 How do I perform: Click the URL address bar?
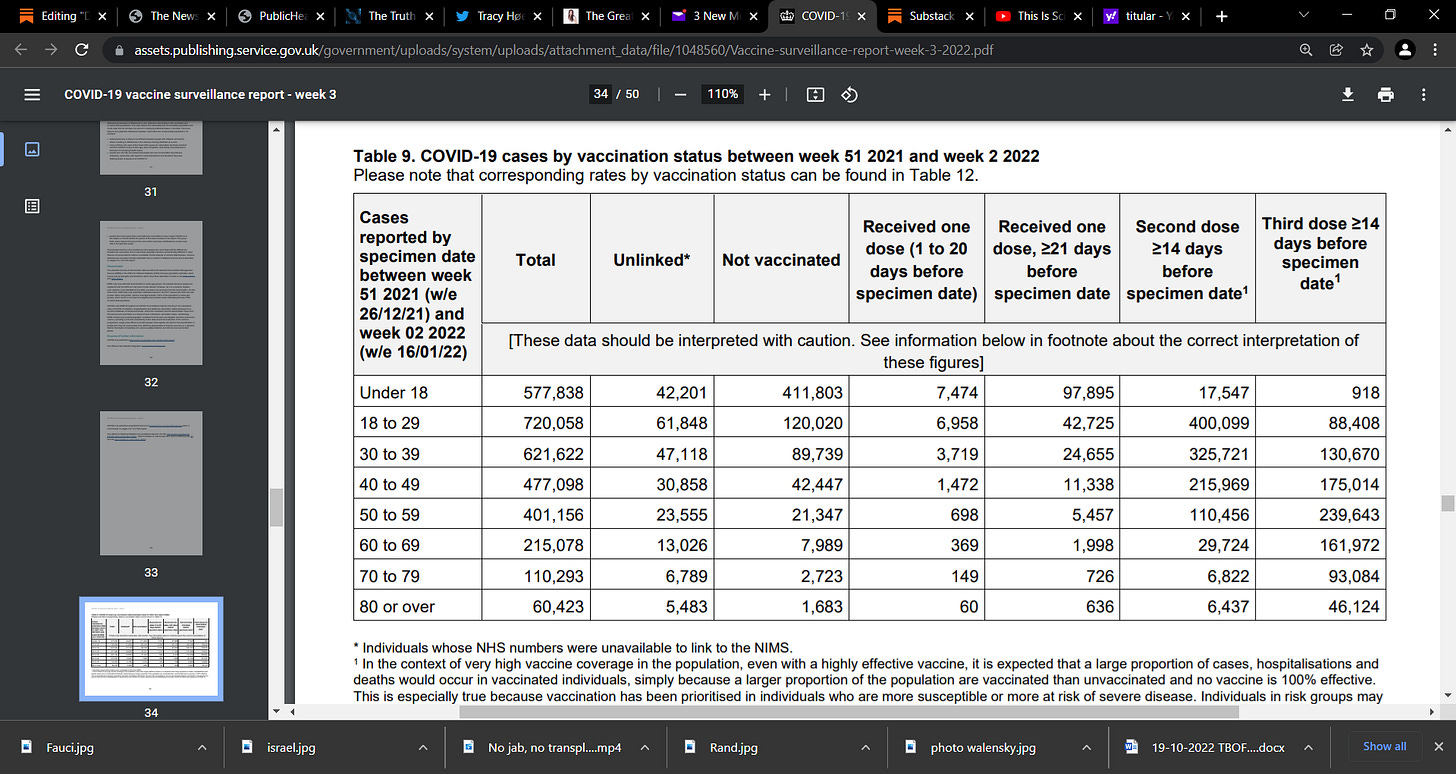(x=700, y=49)
